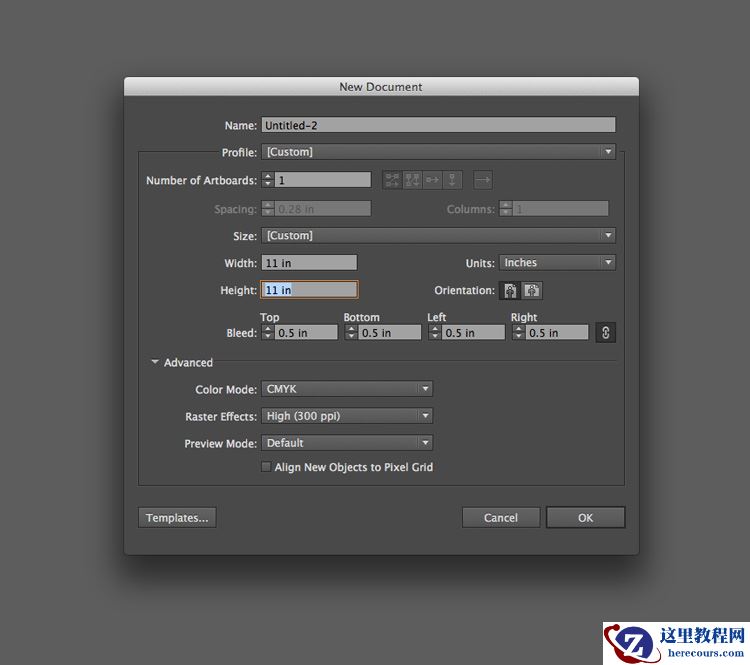Toggle right-to-left artboard layout arrow icon
Viewport: 750px width, 665px height.
(483, 180)
